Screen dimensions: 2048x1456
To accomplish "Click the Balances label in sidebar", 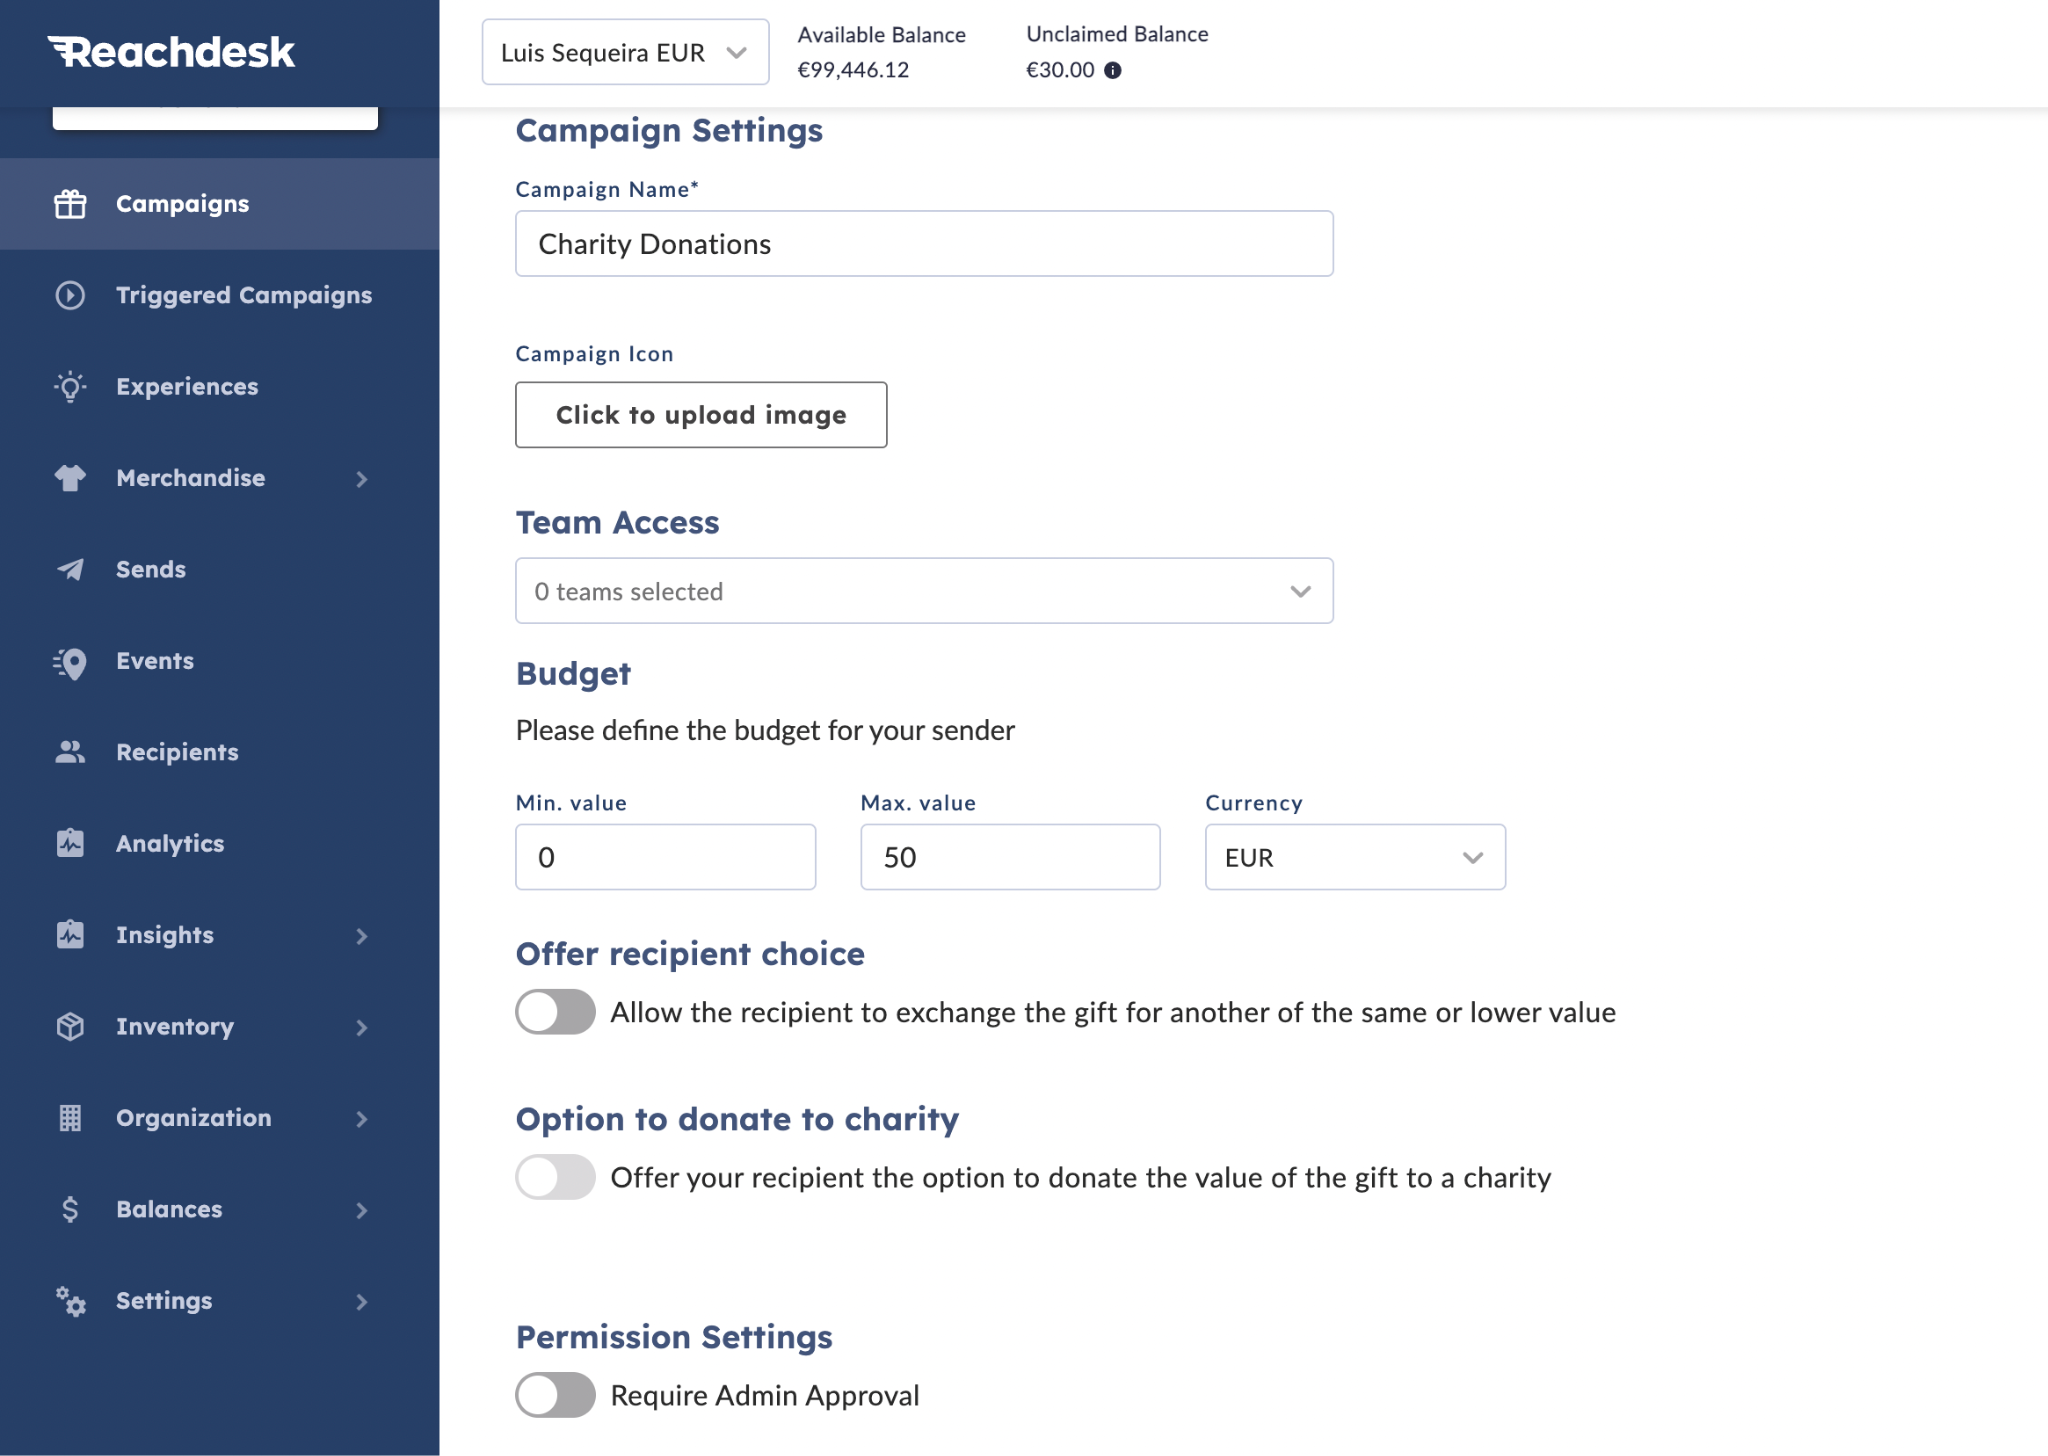I will (x=169, y=1209).
